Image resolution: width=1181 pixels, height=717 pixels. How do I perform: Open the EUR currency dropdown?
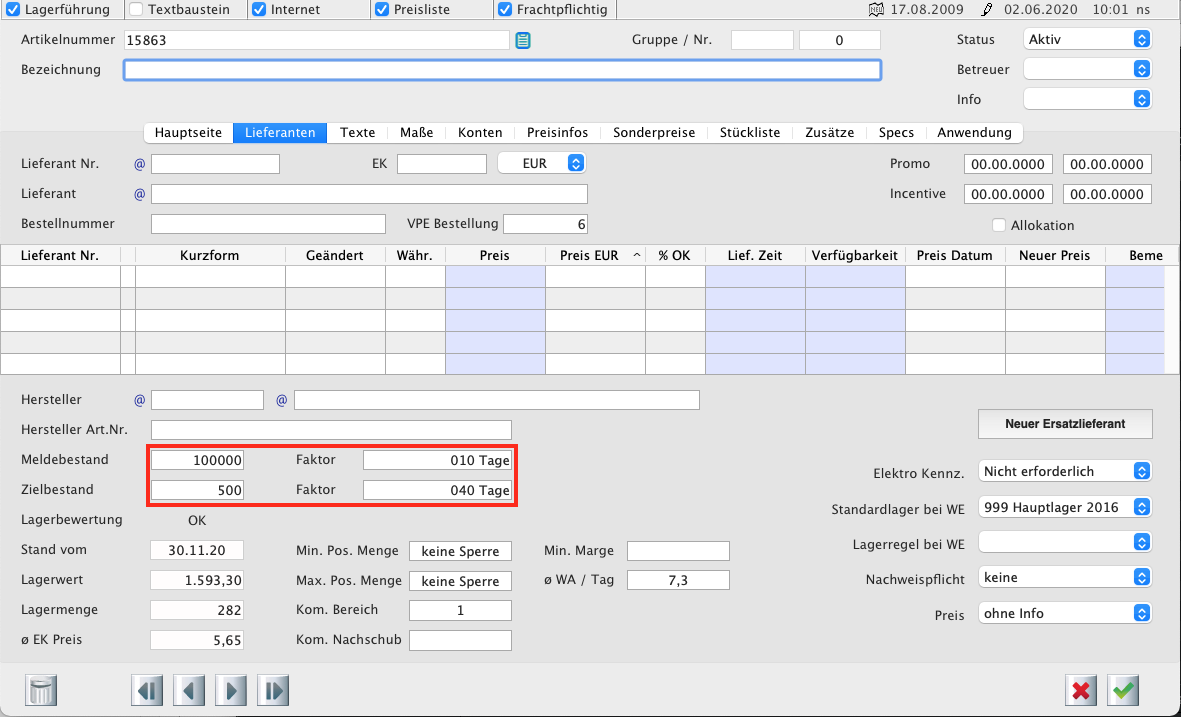(540, 163)
